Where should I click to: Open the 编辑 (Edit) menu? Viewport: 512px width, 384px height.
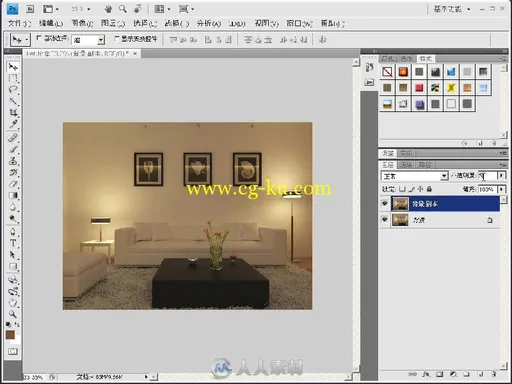click(51, 23)
